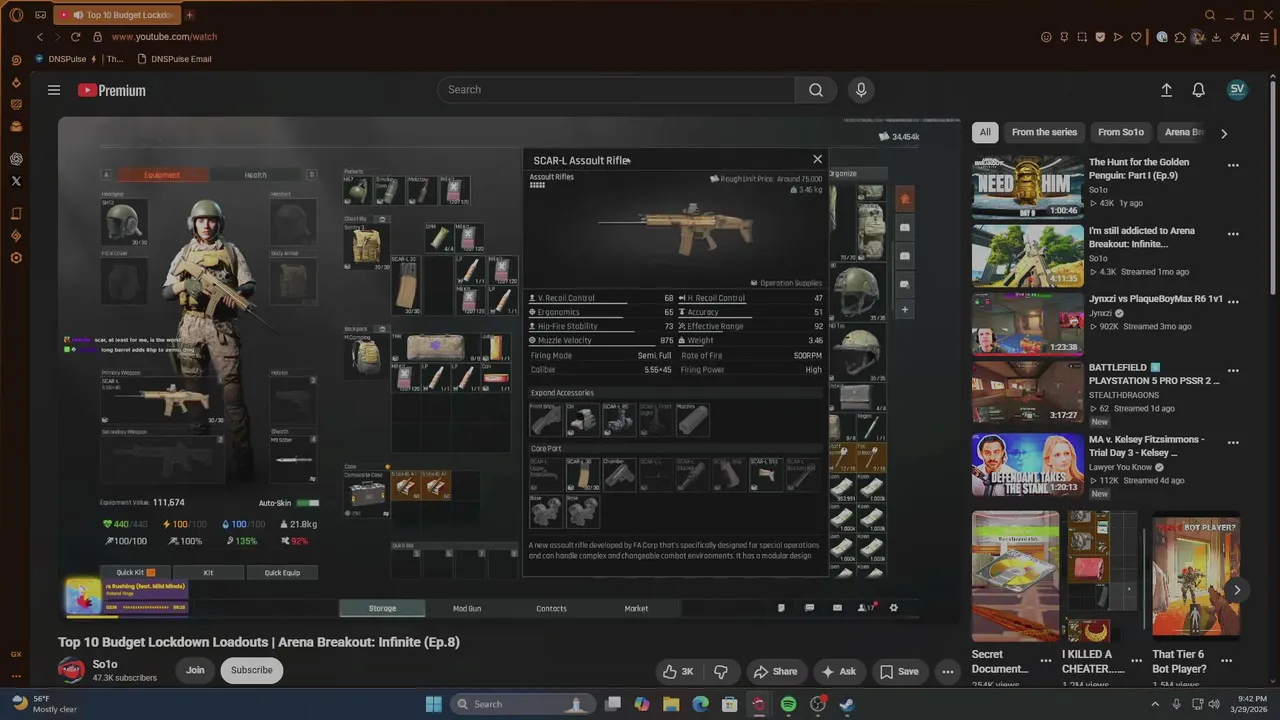The height and width of the screenshot is (720, 1280).
Task: Open more video actions ellipsis menu
Action: 948,671
